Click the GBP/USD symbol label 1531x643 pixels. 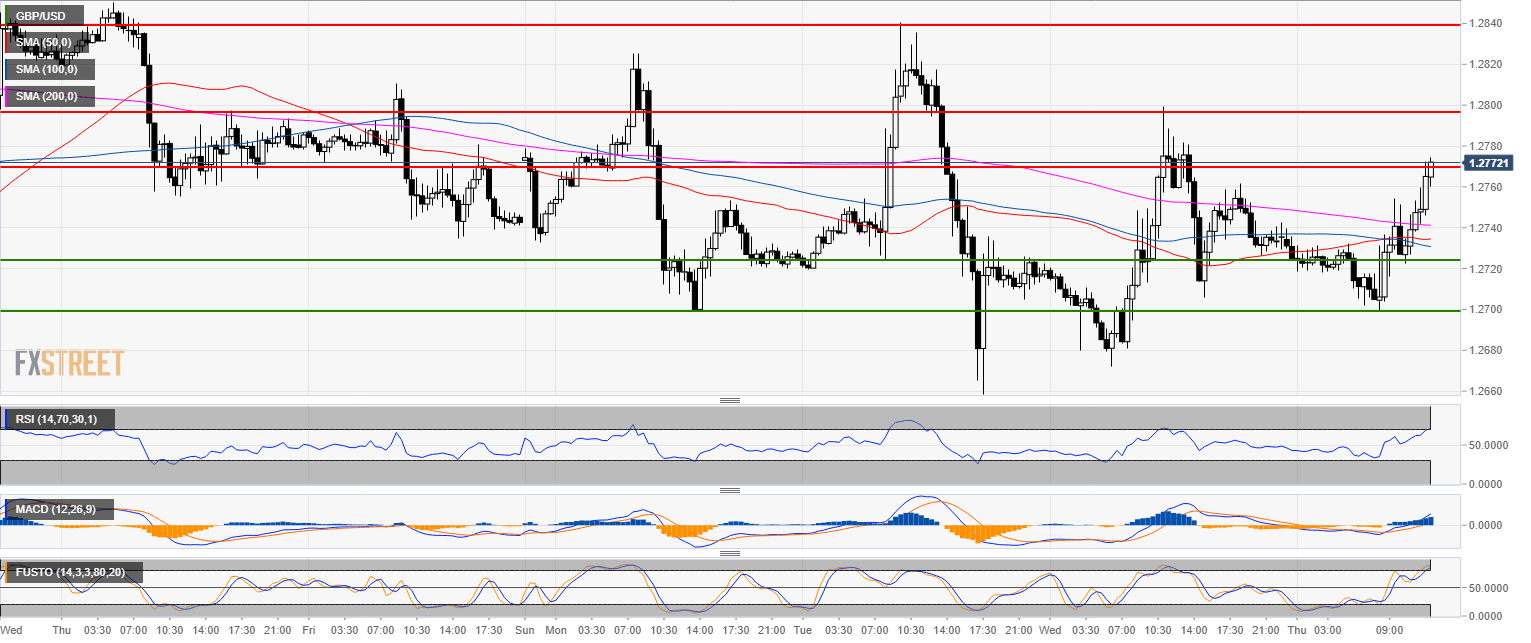click(42, 17)
